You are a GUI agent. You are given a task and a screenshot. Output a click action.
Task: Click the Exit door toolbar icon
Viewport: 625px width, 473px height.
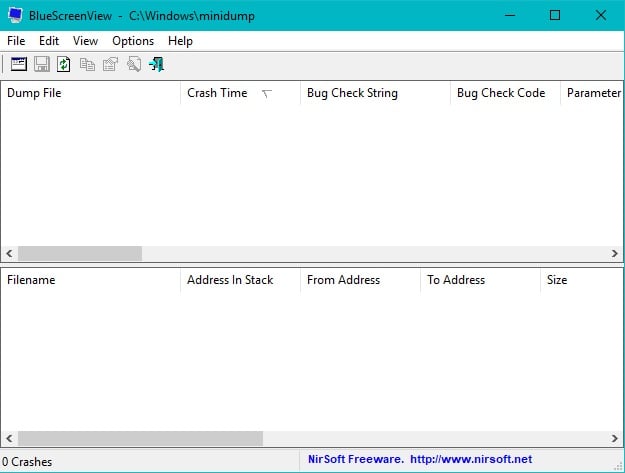(157, 64)
